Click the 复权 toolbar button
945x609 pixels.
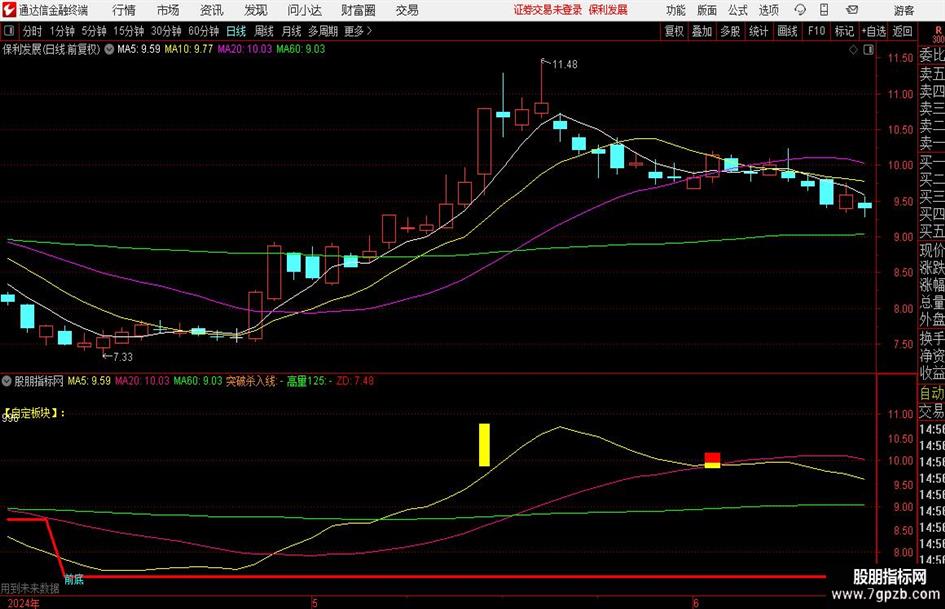click(x=674, y=31)
